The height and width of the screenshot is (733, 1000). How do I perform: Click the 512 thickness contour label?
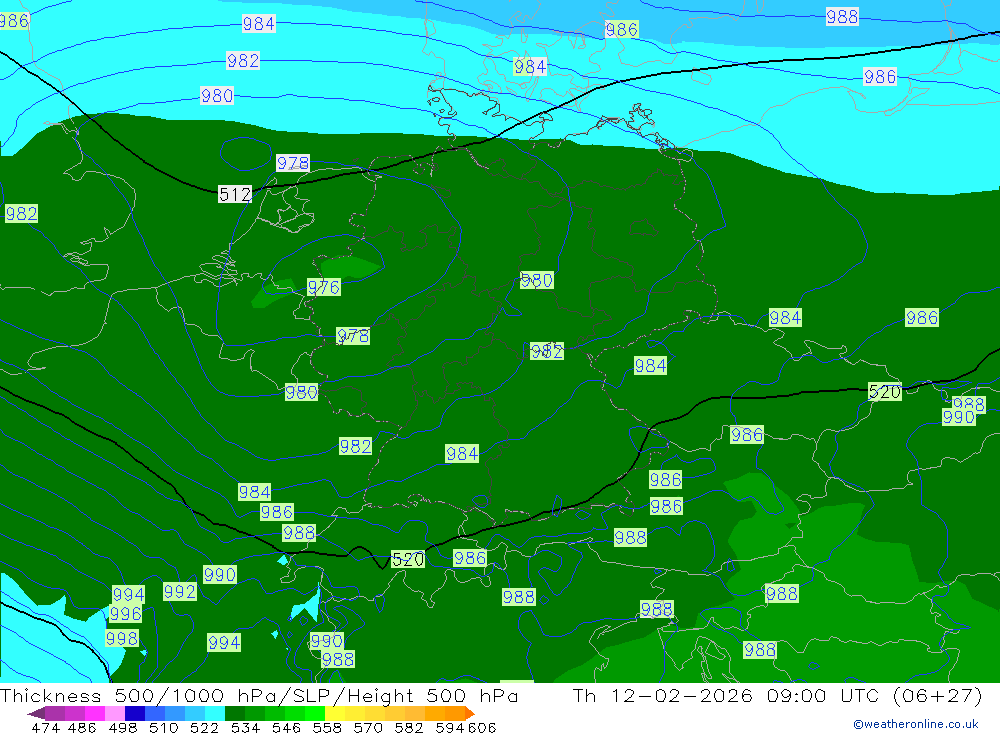235,194
